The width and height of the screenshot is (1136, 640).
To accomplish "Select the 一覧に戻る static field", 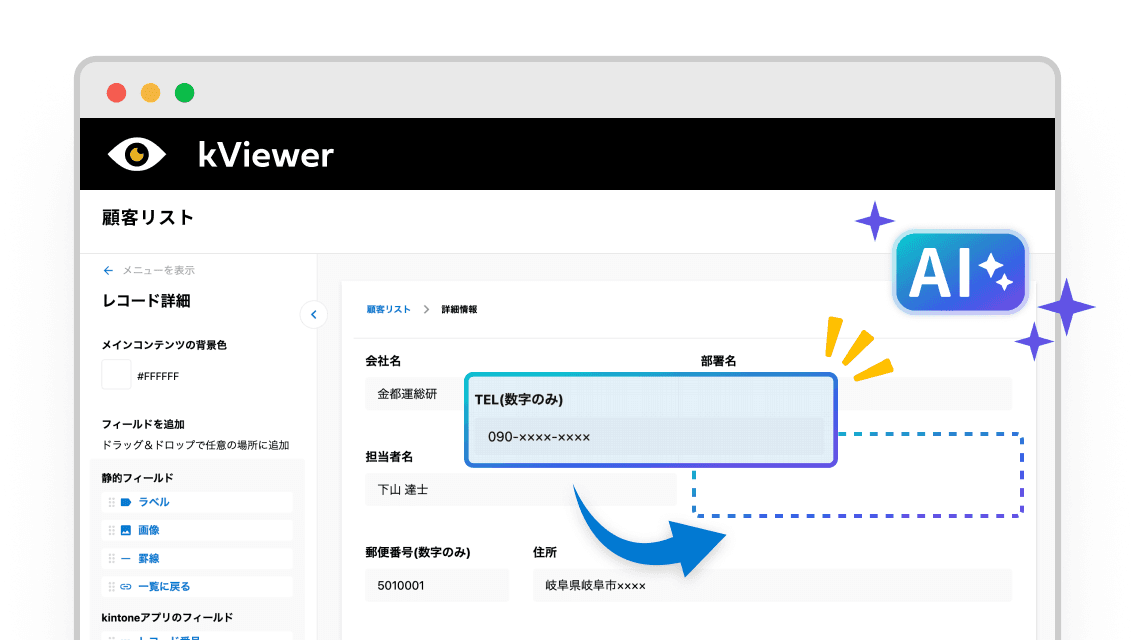I will pos(197,586).
